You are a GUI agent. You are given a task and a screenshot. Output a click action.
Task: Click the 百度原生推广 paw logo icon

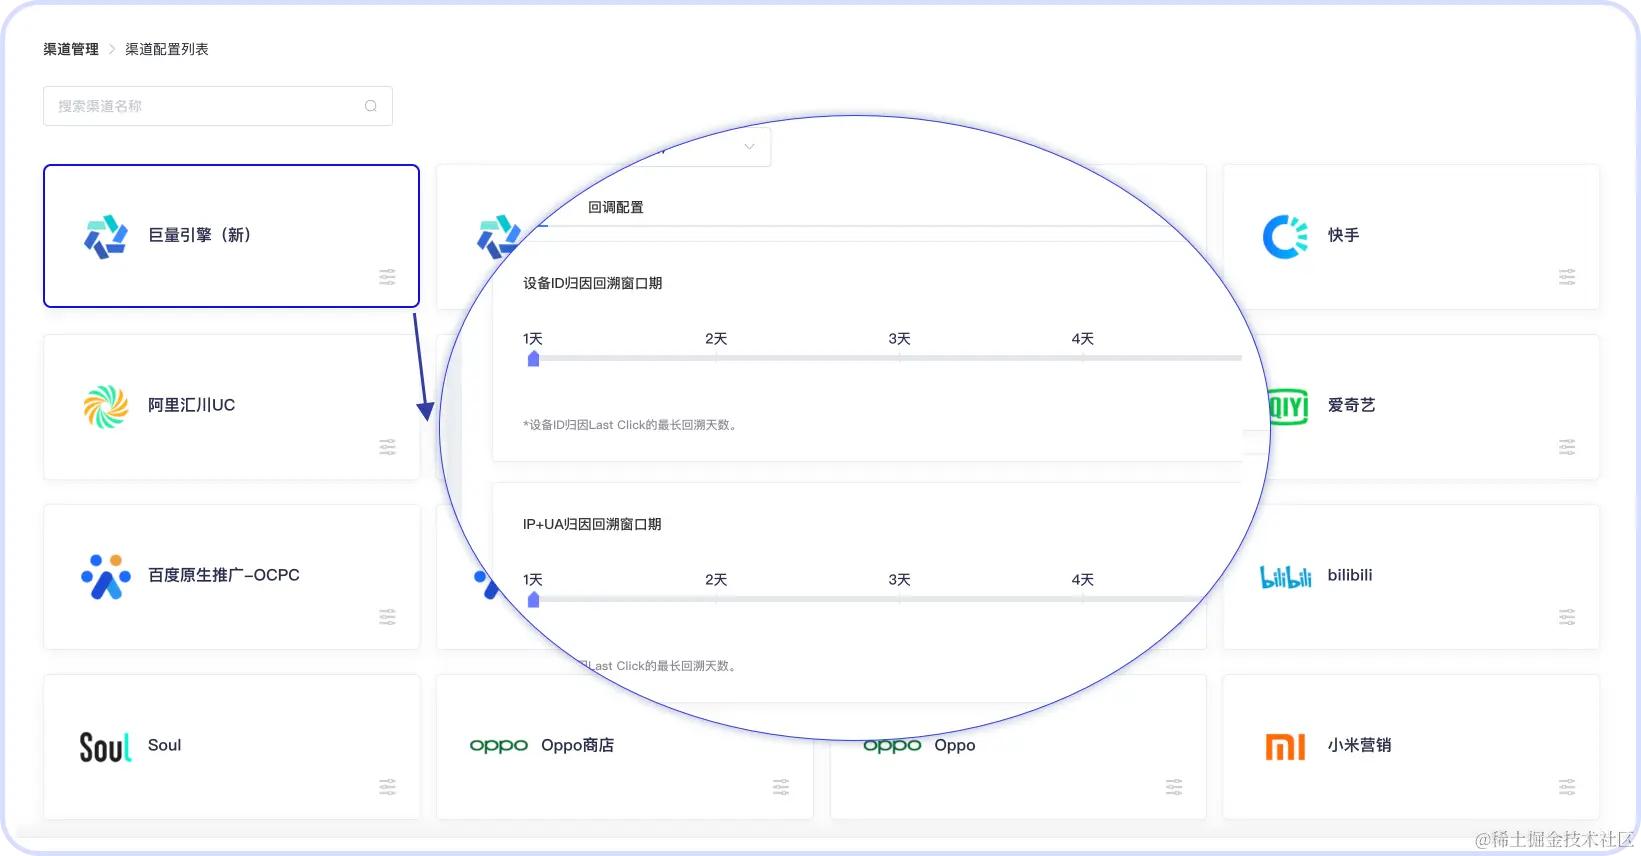point(106,576)
